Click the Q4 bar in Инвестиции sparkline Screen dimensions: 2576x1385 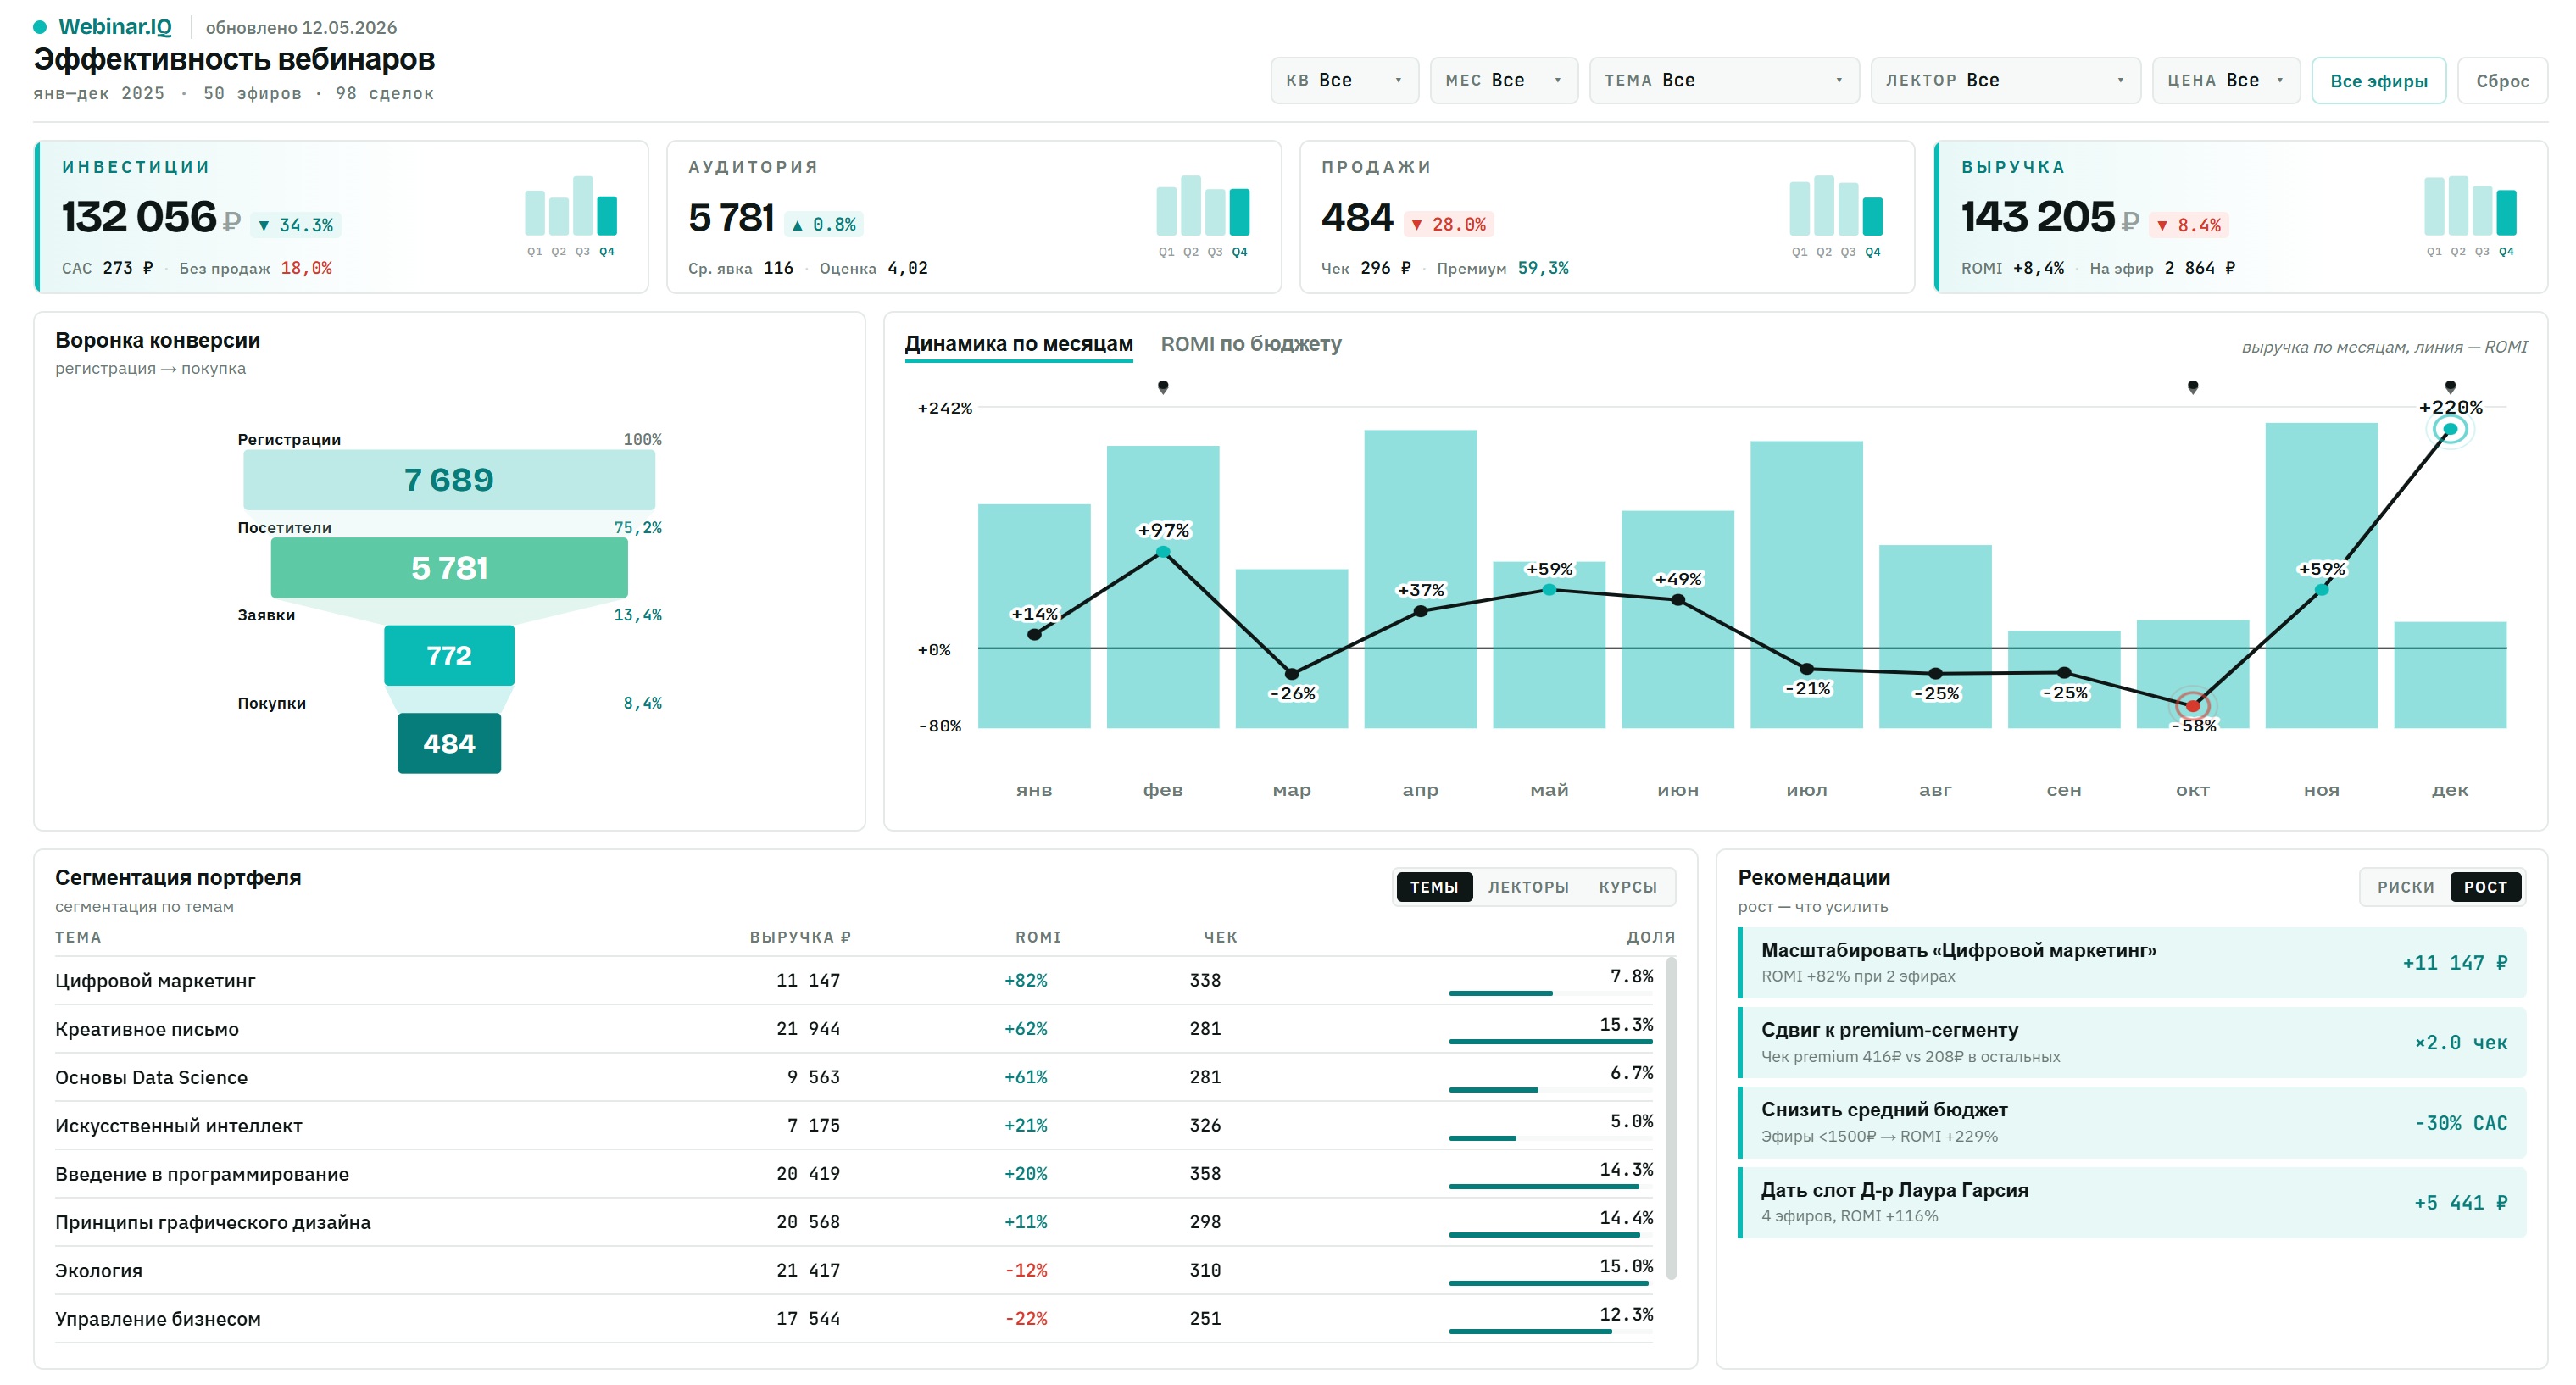pos(606,215)
